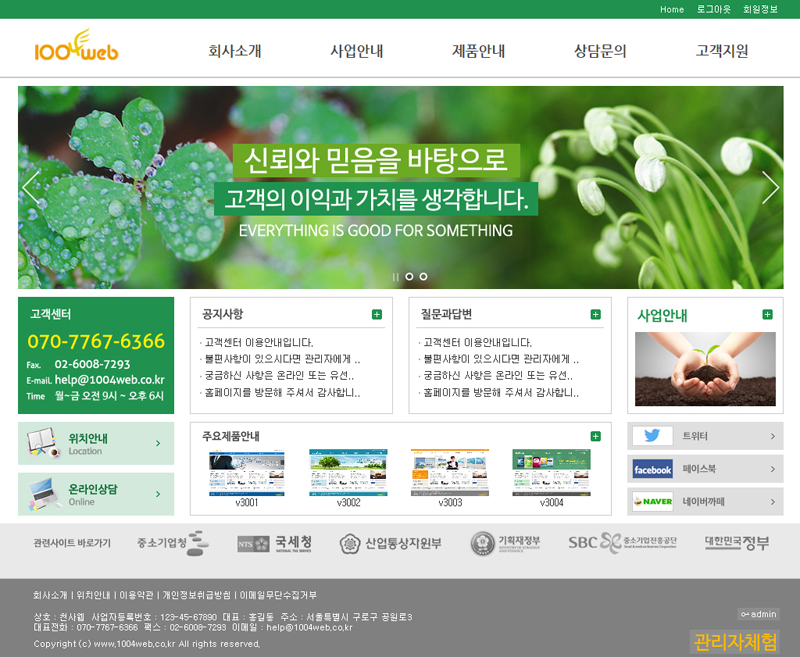Click the 국세청 related site logo
The width and height of the screenshot is (800, 657).
(268, 543)
